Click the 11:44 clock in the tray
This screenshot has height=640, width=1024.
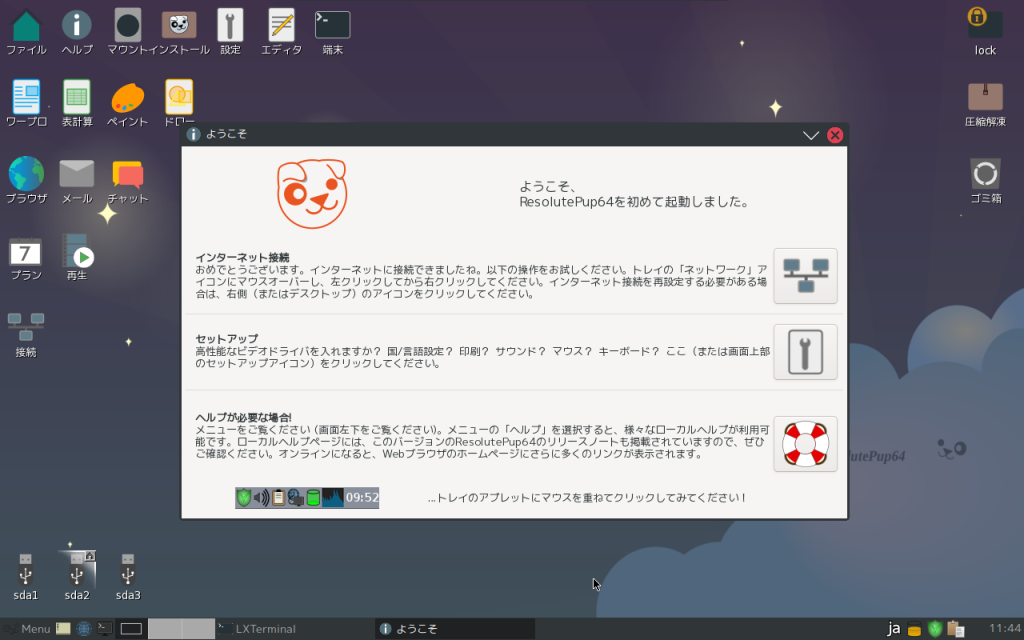pyautogui.click(x=1004, y=629)
